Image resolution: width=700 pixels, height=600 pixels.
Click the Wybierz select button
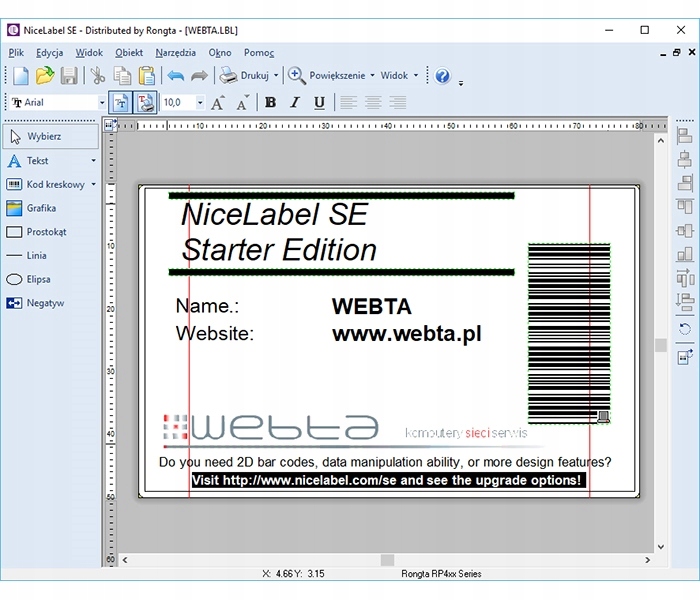51,137
